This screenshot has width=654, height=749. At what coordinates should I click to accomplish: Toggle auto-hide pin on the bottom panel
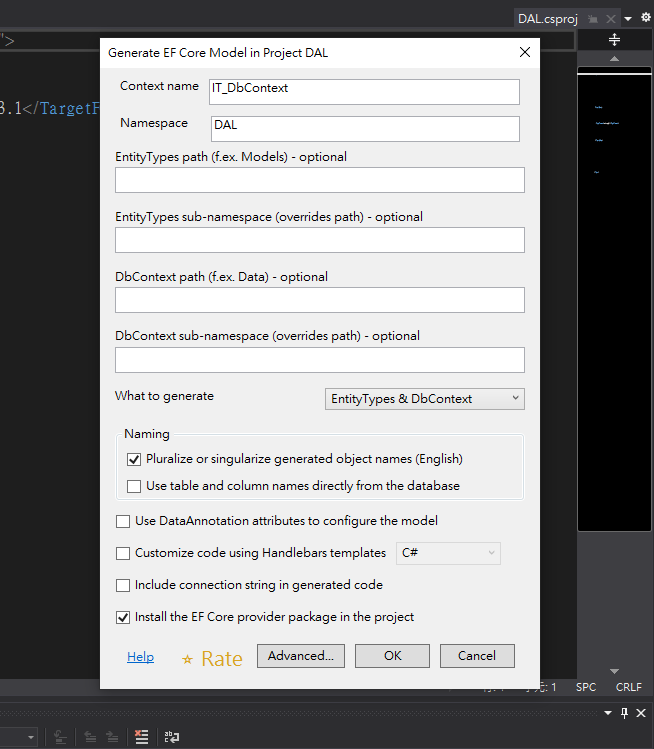pos(624,713)
